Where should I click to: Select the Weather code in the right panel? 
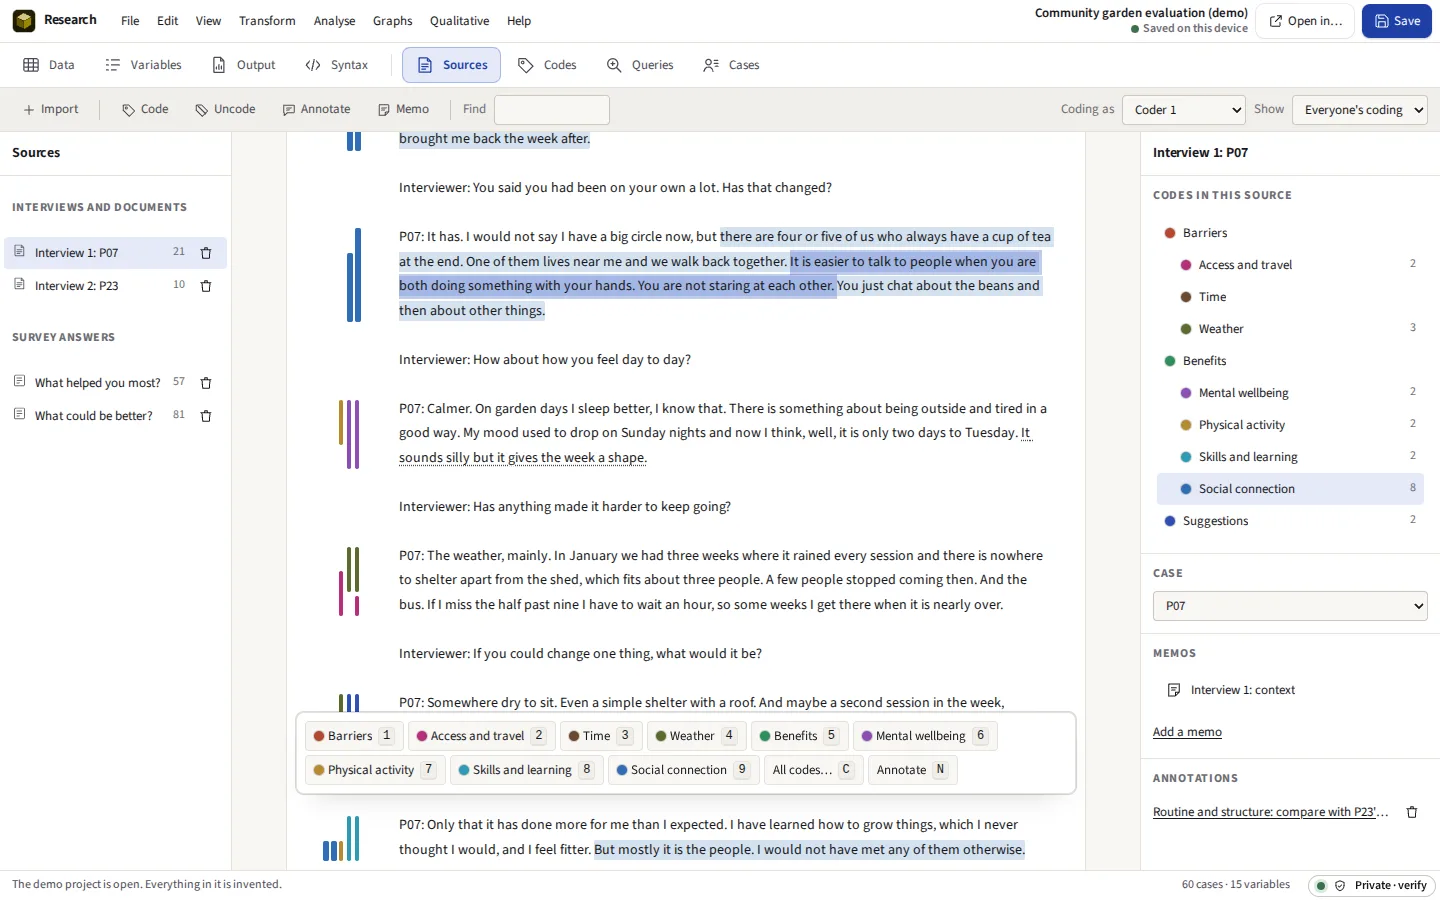pyautogui.click(x=1290, y=329)
